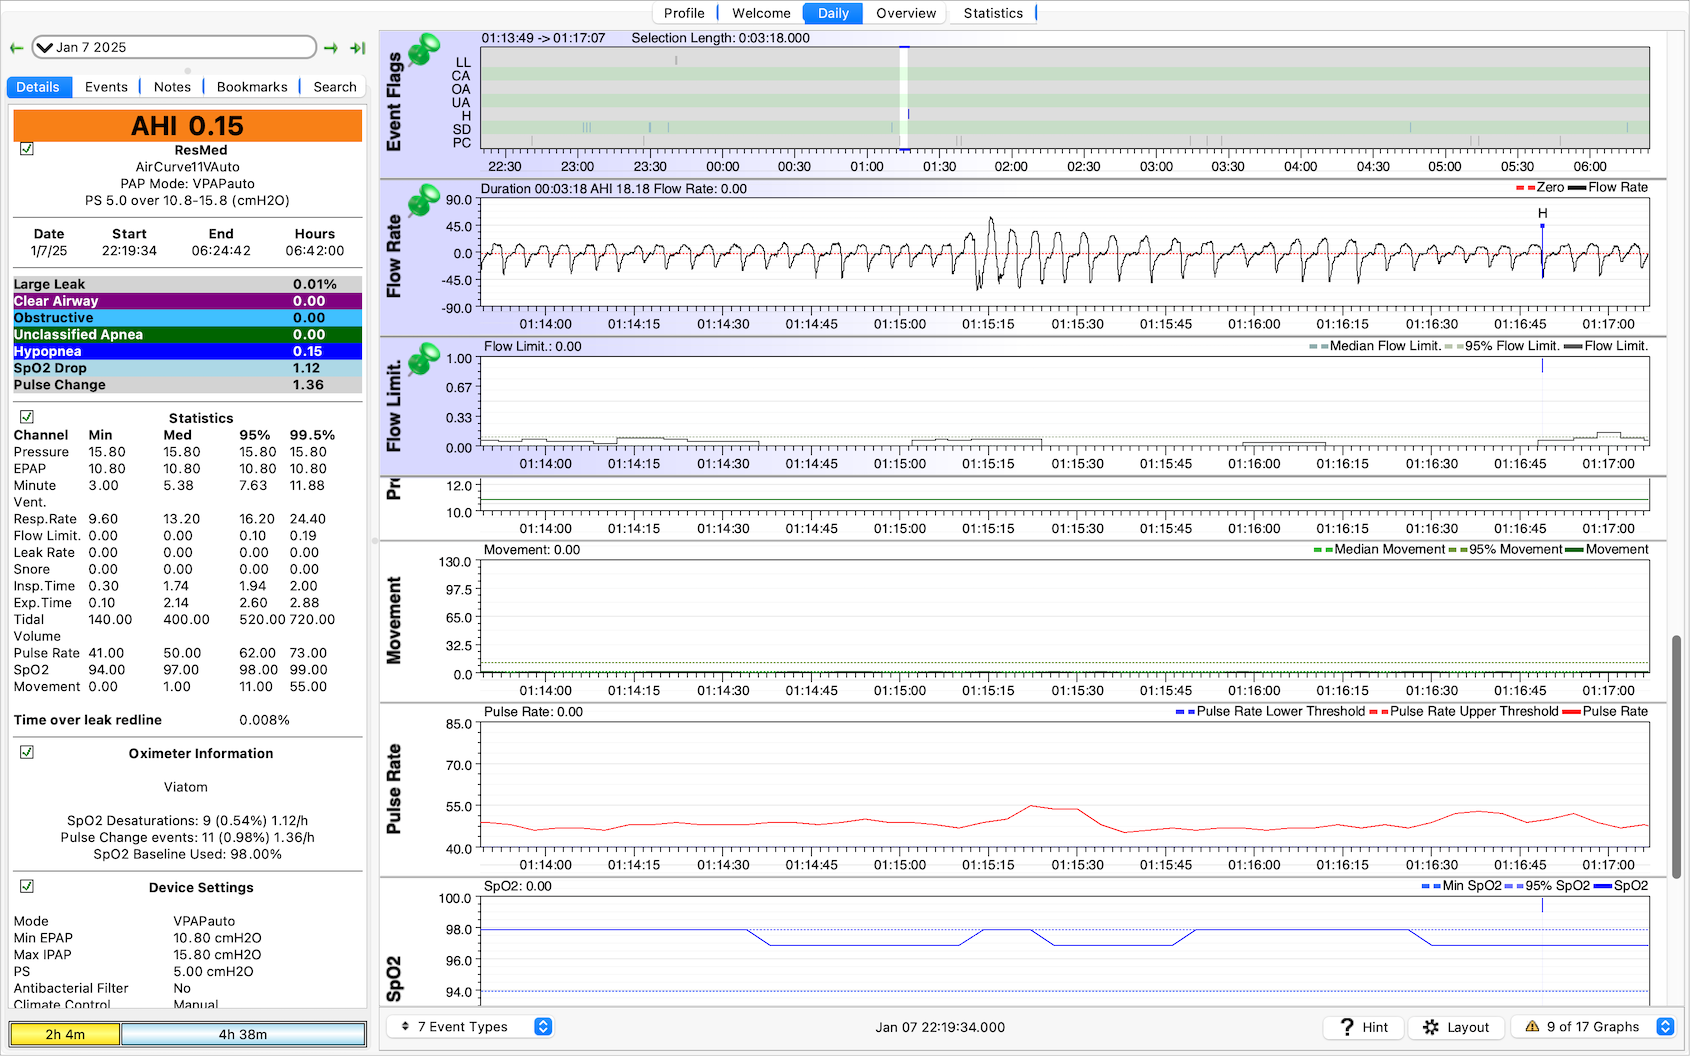Click the warning triangle beside 9 of 17 Graphs
Image resolution: width=1690 pixels, height=1056 pixels.
(x=1532, y=1027)
